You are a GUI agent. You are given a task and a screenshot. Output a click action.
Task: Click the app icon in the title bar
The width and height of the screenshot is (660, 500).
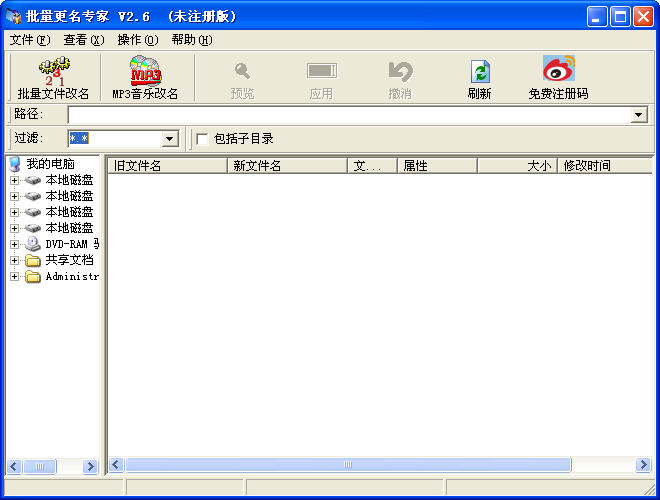(x=13, y=16)
